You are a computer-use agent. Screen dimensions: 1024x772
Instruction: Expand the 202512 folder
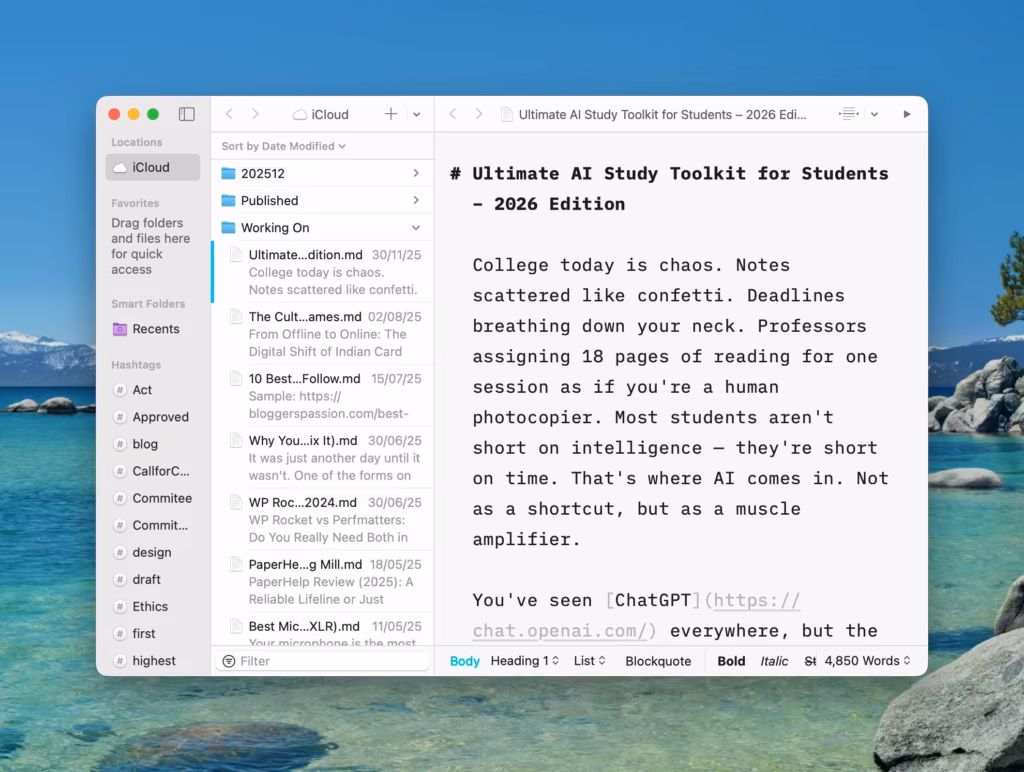click(415, 173)
